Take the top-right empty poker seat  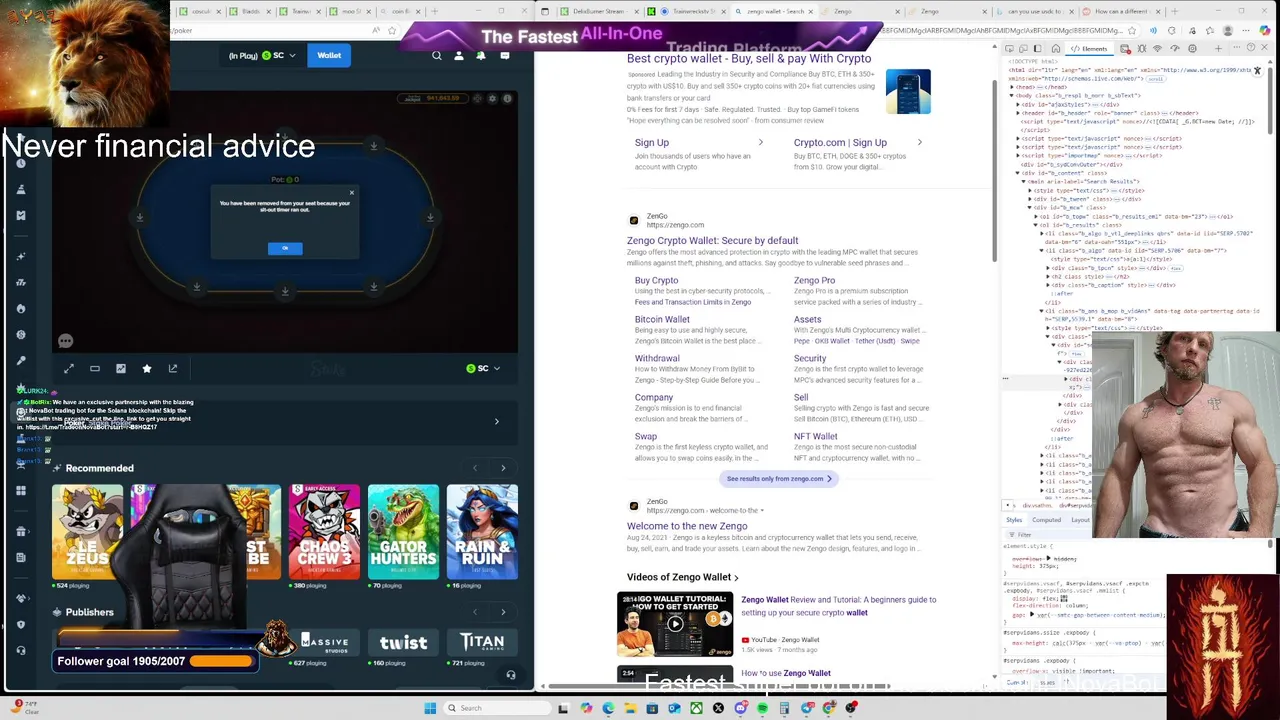click(x=374, y=146)
